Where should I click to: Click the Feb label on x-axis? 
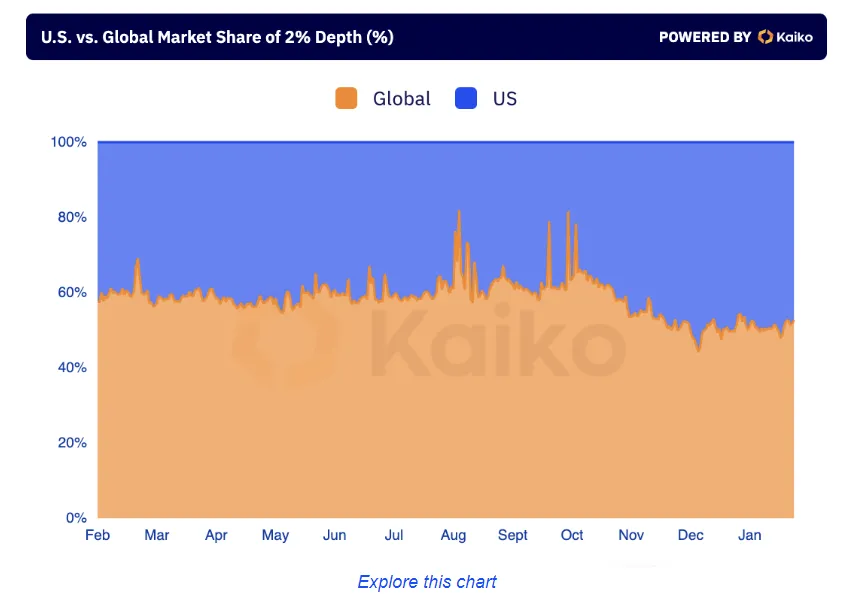pyautogui.click(x=98, y=535)
